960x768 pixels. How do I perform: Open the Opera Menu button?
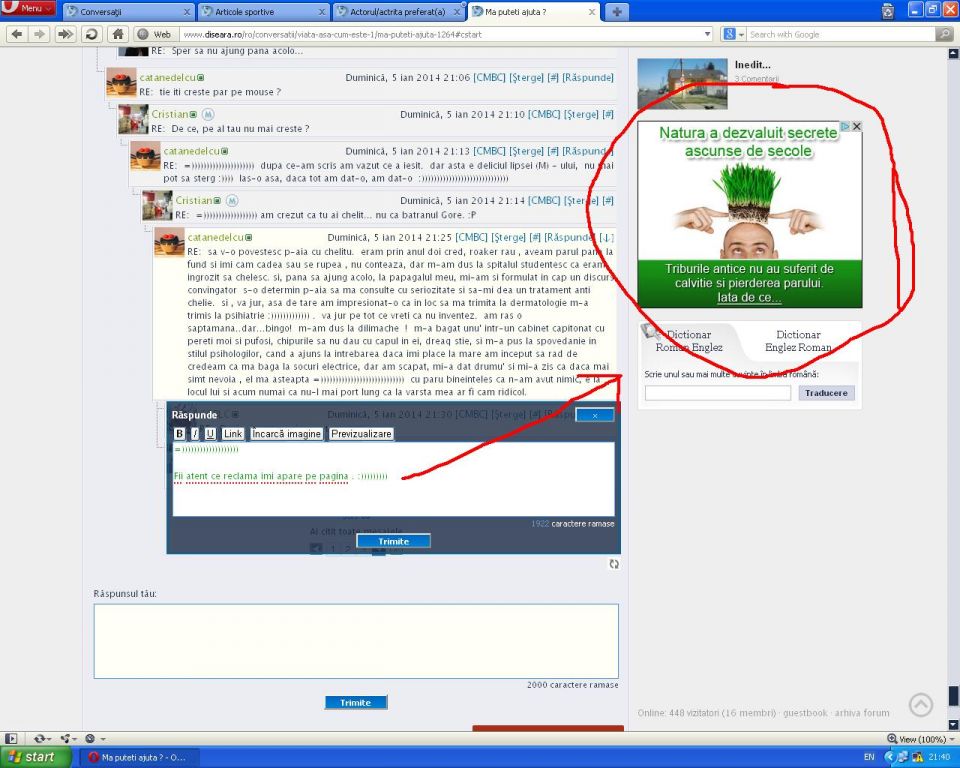pyautogui.click(x=28, y=8)
